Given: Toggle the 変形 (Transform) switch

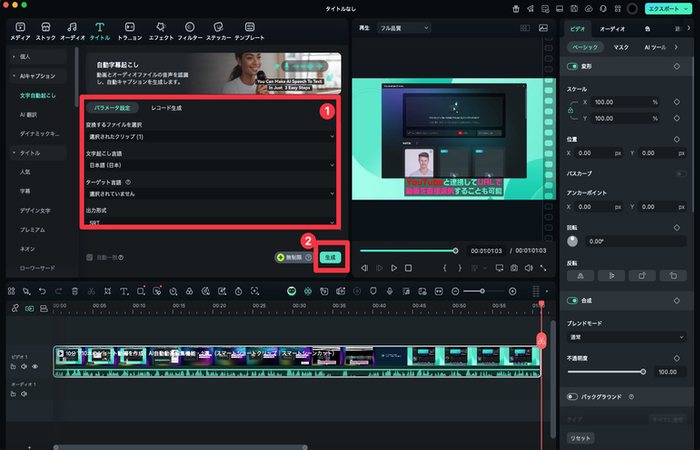Looking at the screenshot, I should (573, 66).
